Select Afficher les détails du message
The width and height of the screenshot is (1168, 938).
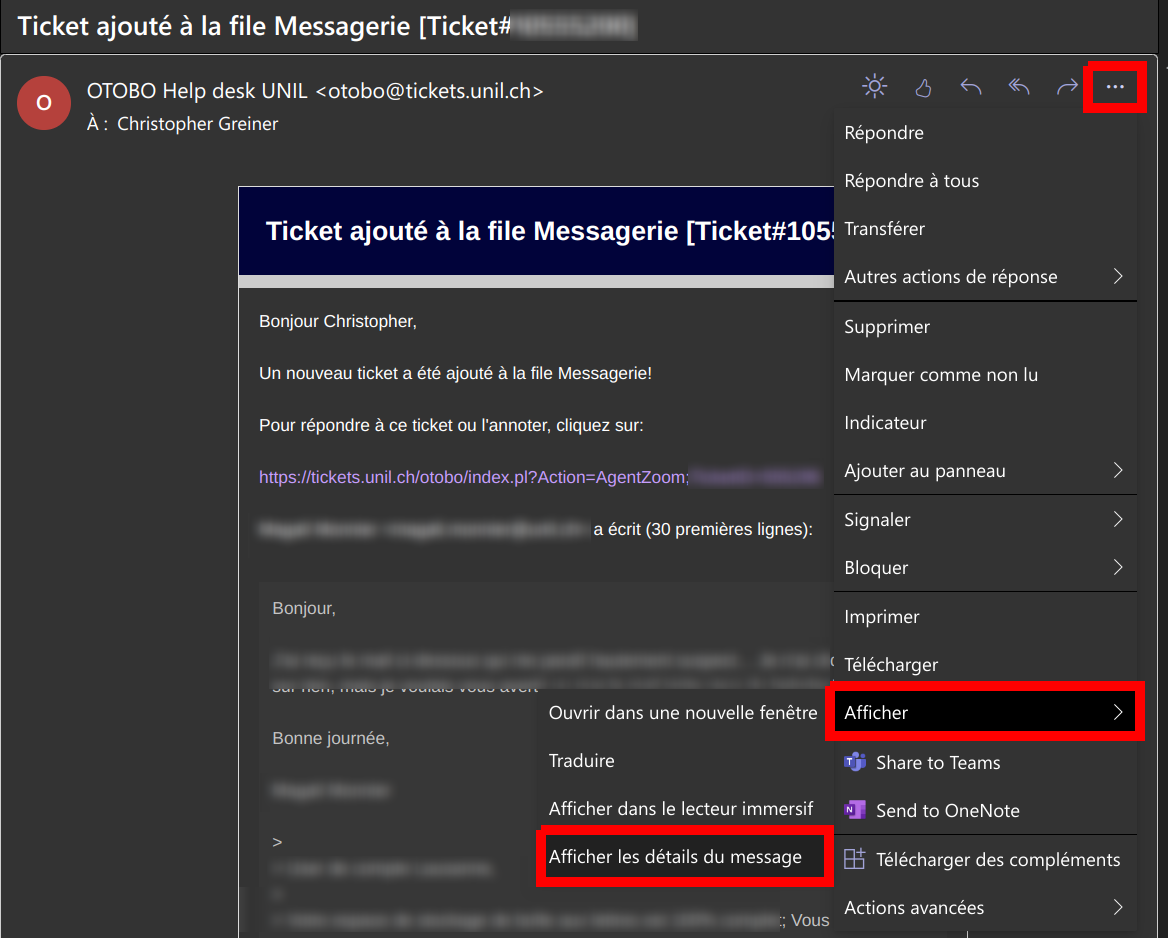[x=675, y=857]
